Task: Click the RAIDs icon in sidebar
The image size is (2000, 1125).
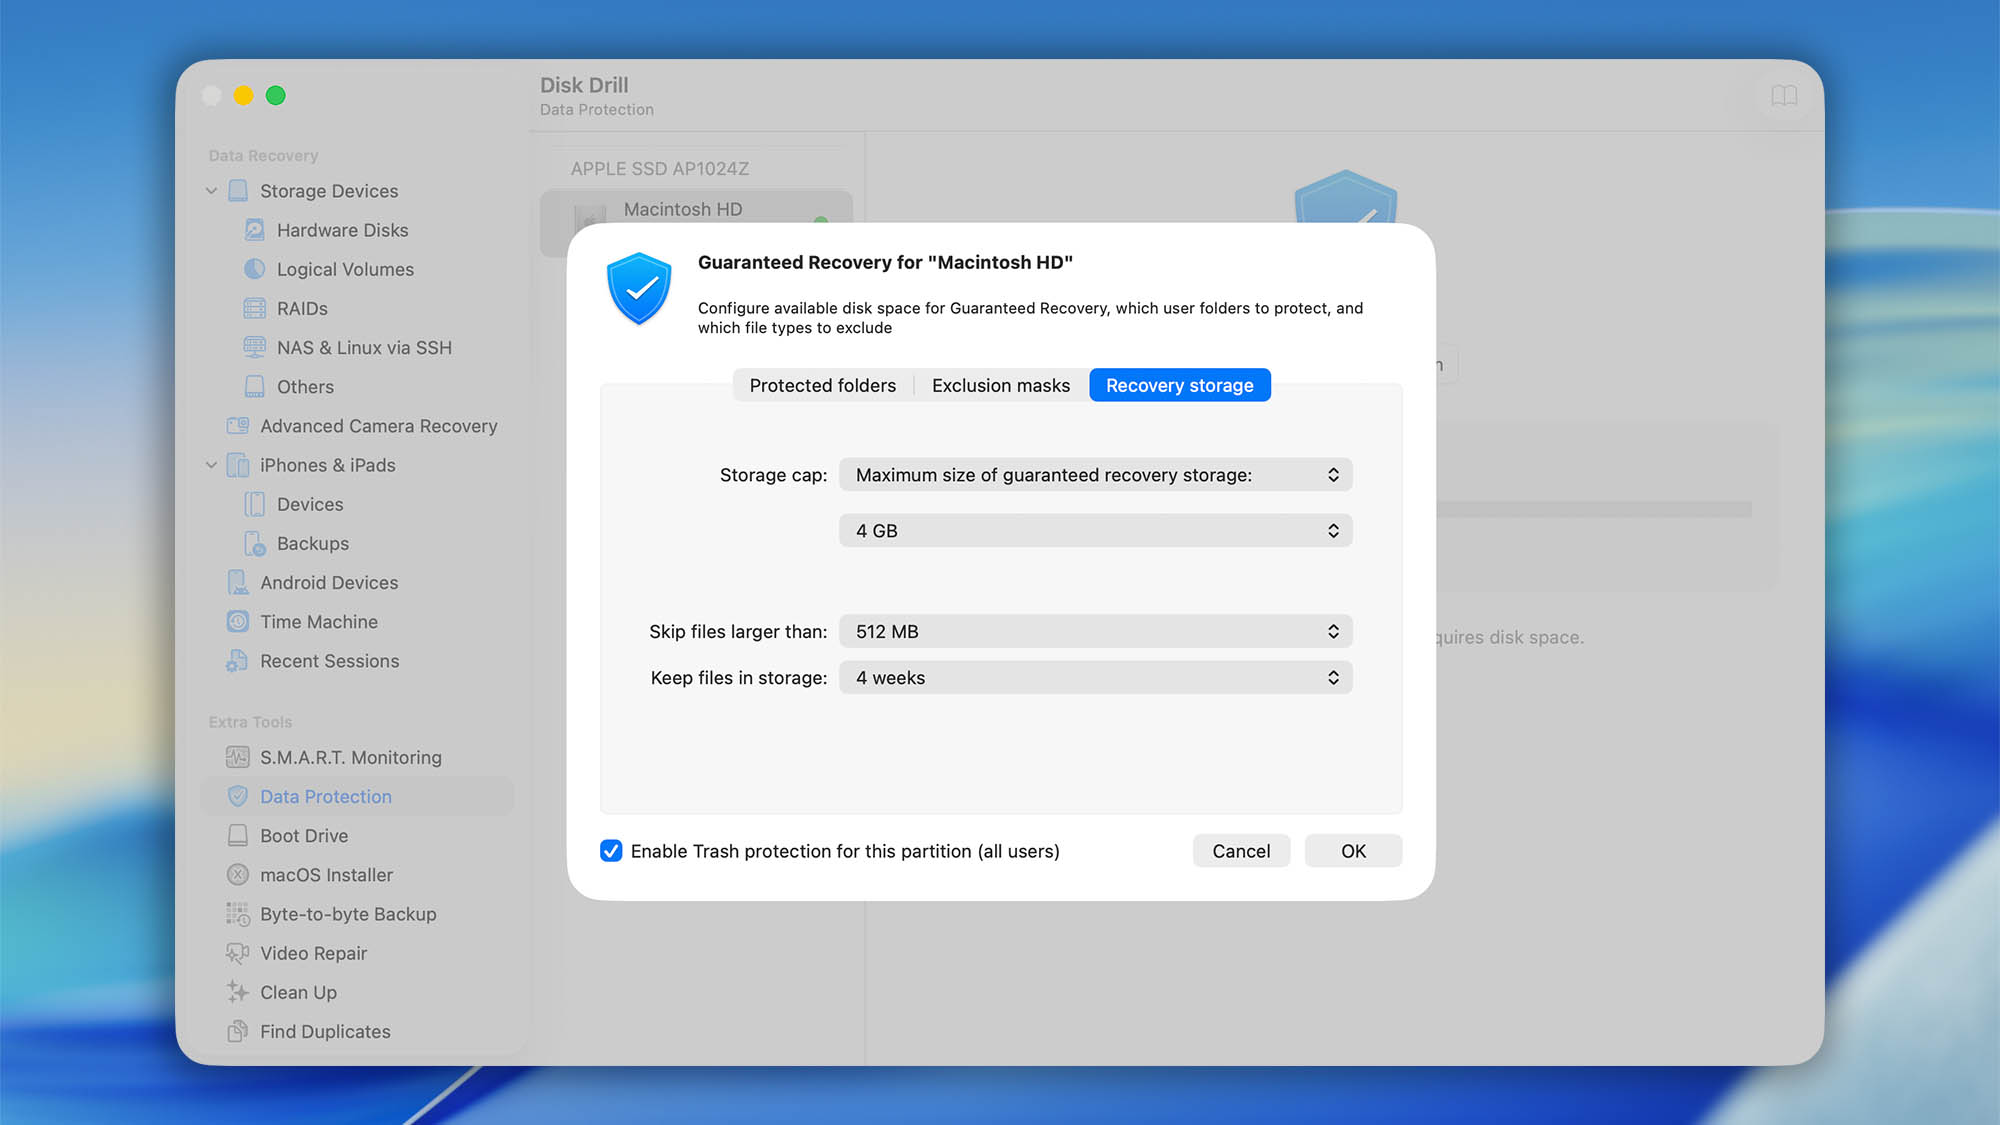Action: (255, 308)
